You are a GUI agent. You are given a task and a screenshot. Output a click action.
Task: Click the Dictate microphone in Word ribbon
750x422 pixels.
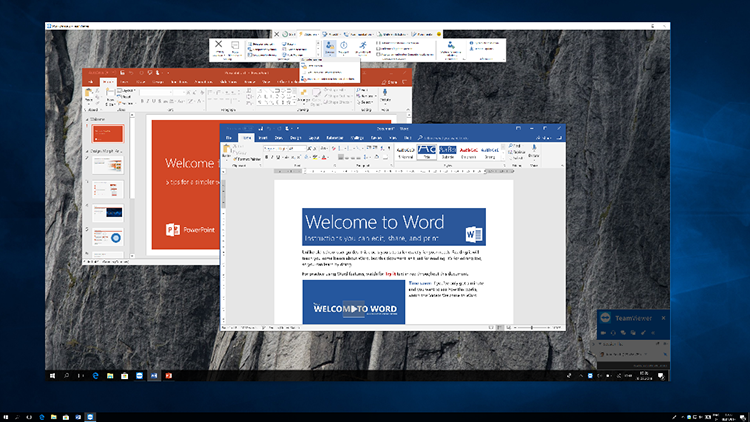click(x=533, y=151)
